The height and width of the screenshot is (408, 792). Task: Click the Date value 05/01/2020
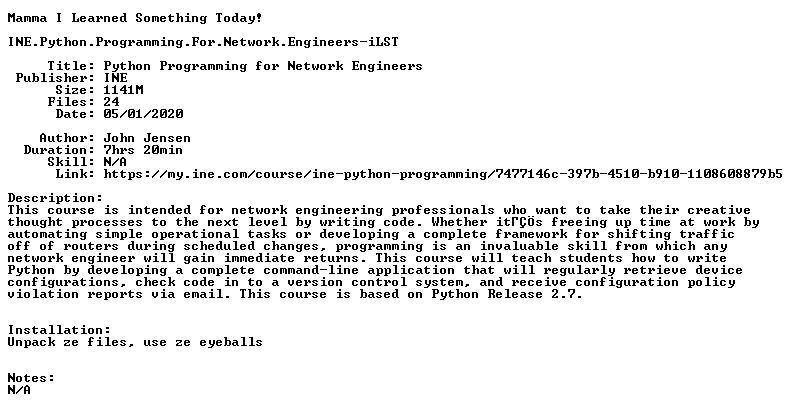[143, 114]
